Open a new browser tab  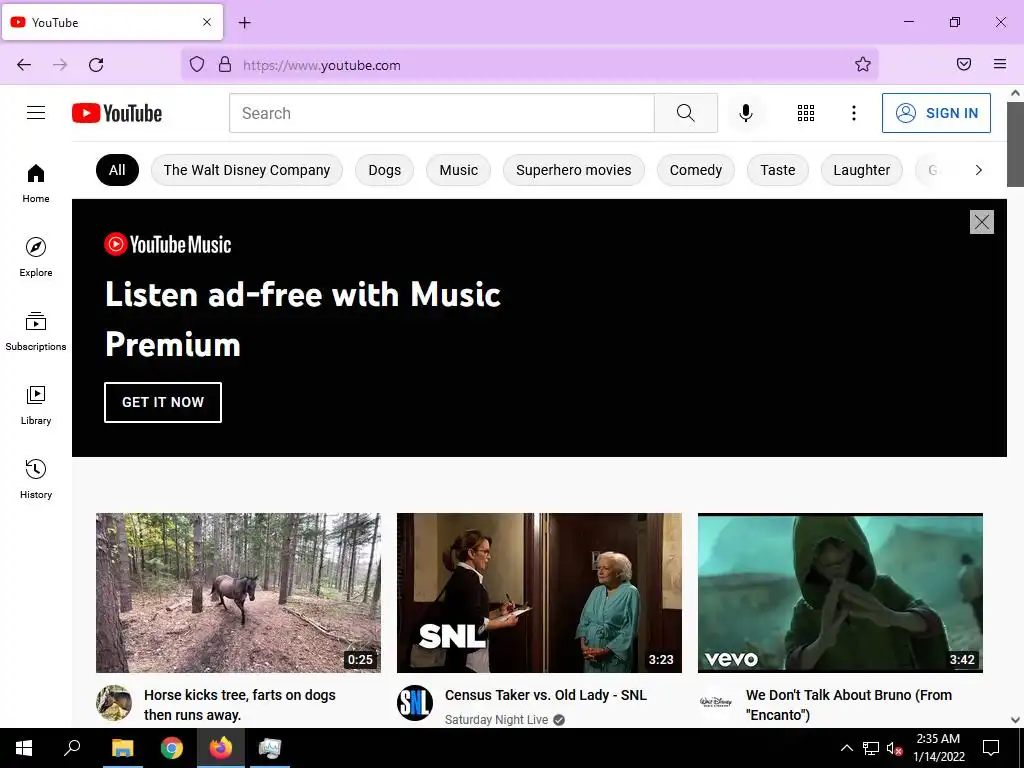click(x=244, y=23)
